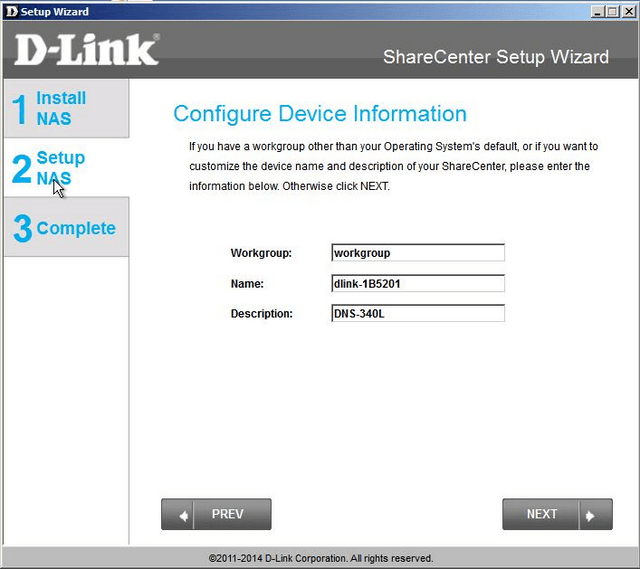
Task: Click the D-Link logo in the header
Action: pyautogui.click(x=87, y=49)
